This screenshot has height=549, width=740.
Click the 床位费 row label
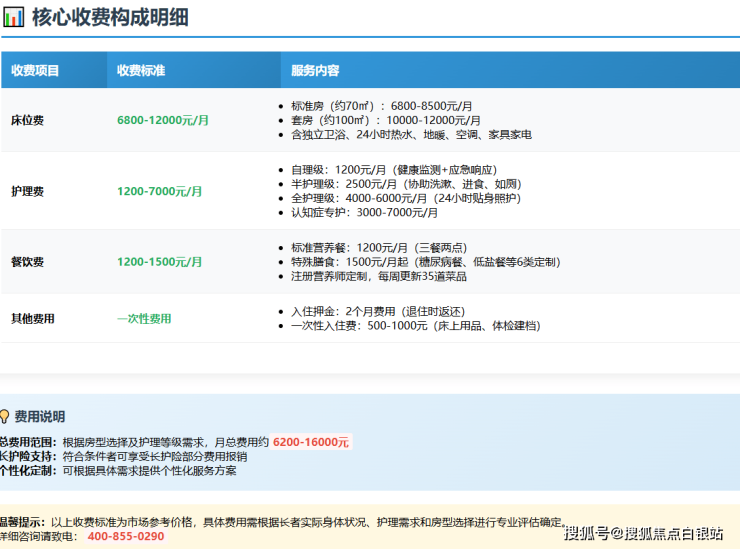pyautogui.click(x=27, y=120)
